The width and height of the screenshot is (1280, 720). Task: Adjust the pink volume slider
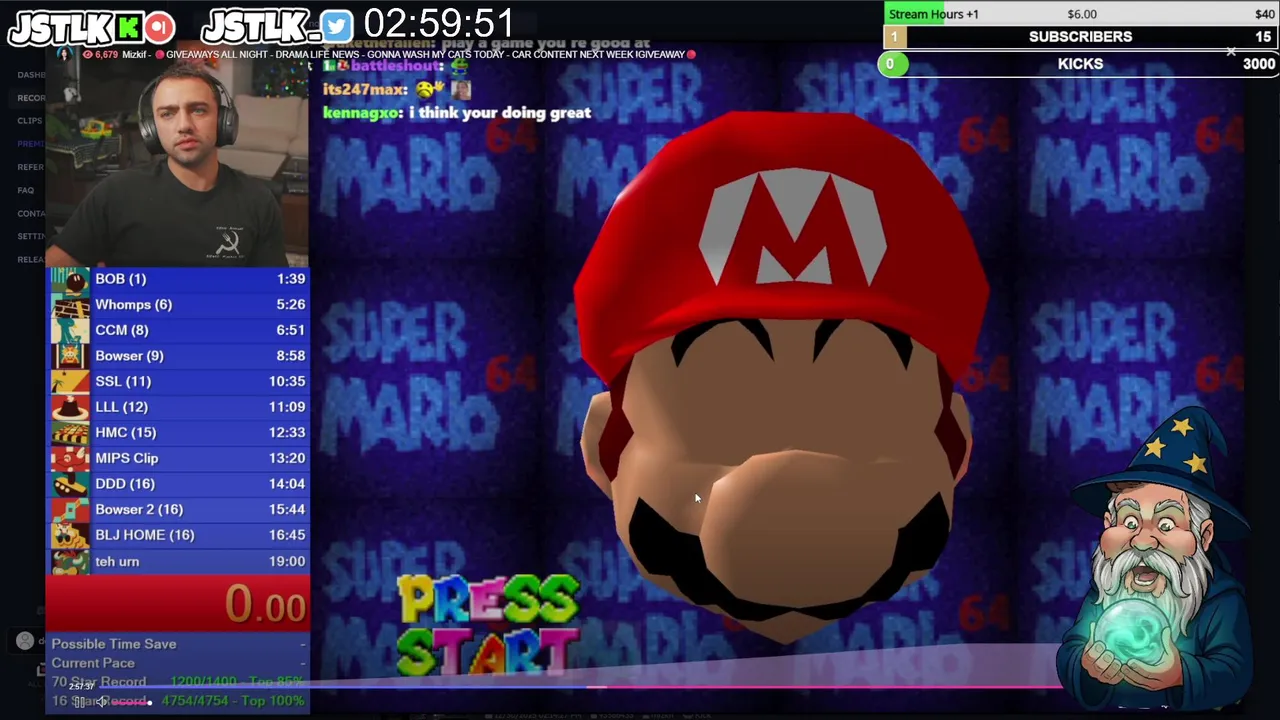pyautogui.click(x=130, y=702)
